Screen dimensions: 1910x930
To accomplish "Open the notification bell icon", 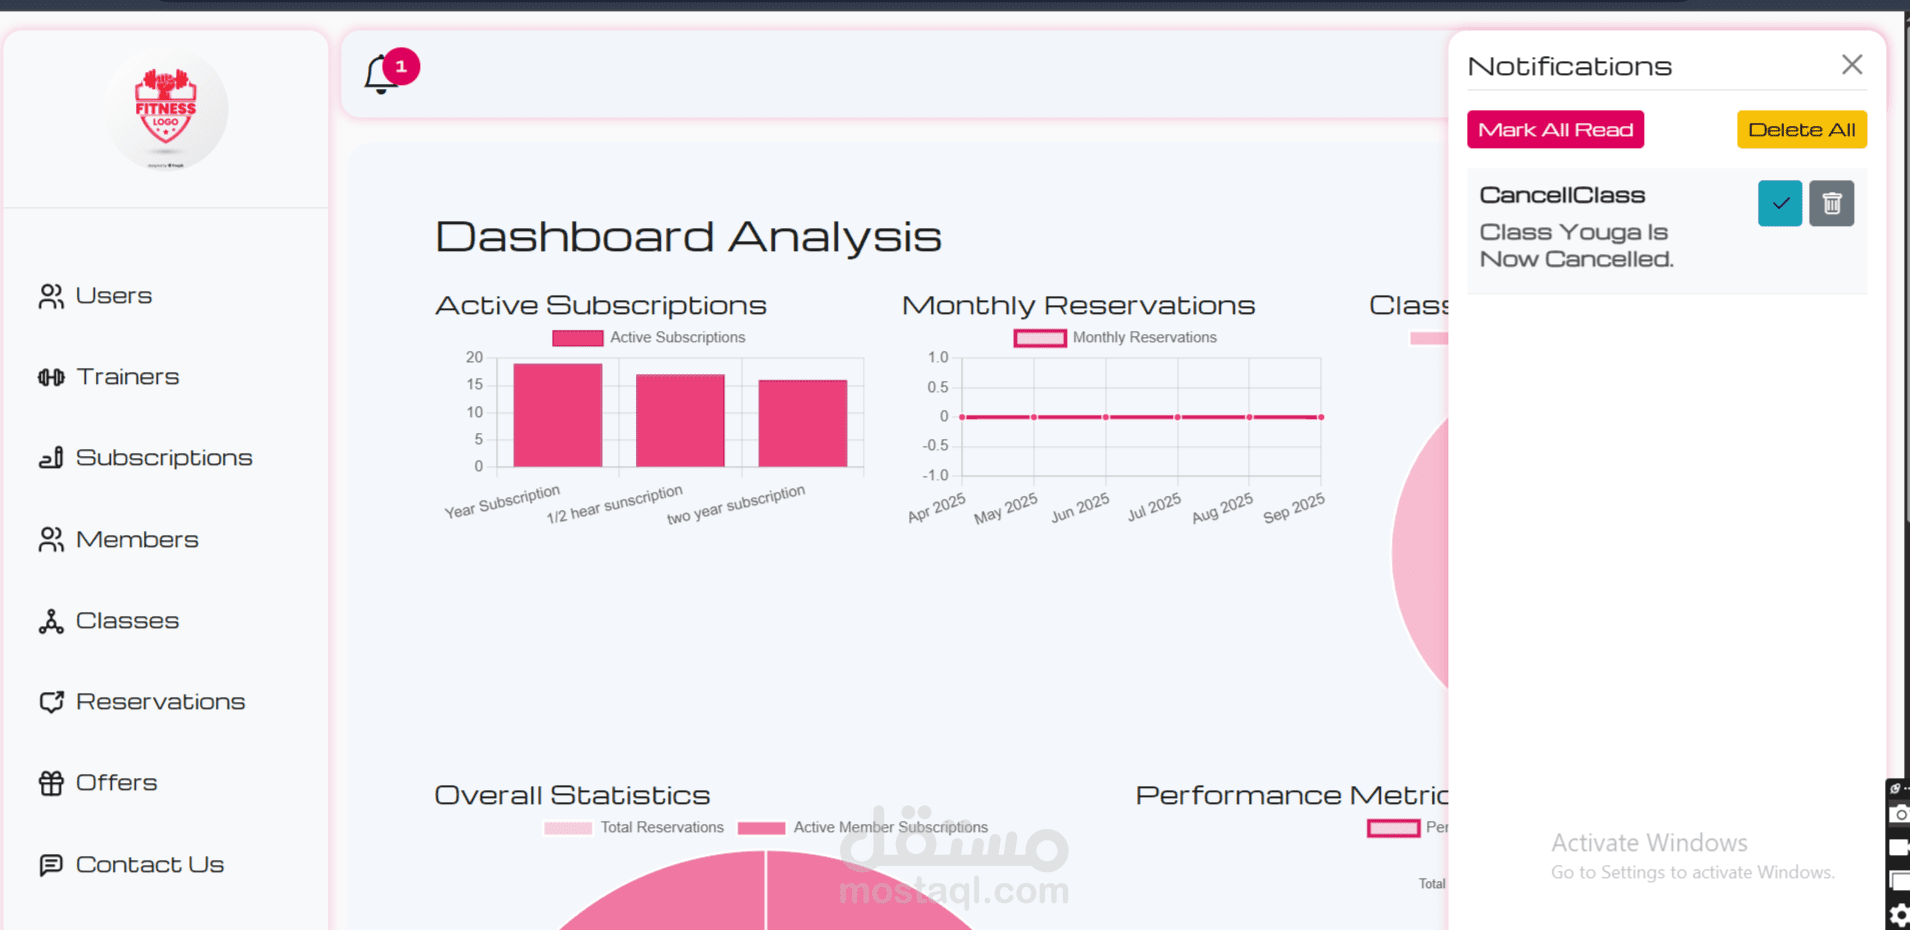I will [381, 75].
